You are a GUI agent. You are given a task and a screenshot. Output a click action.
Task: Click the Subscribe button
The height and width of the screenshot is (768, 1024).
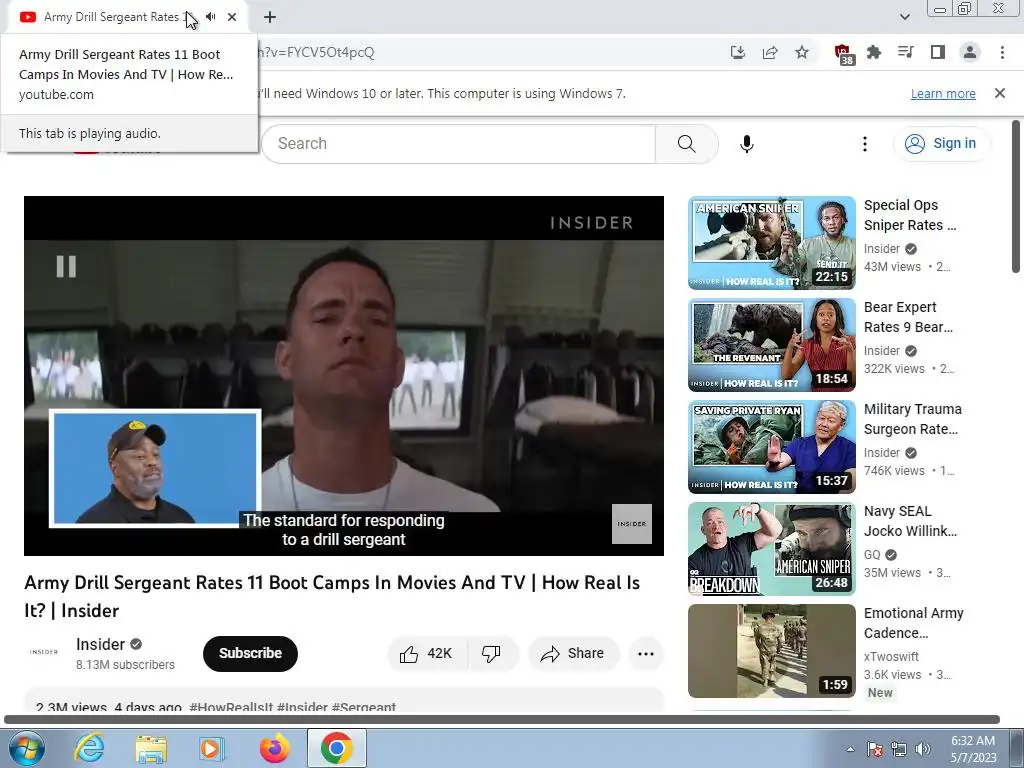[x=250, y=653]
